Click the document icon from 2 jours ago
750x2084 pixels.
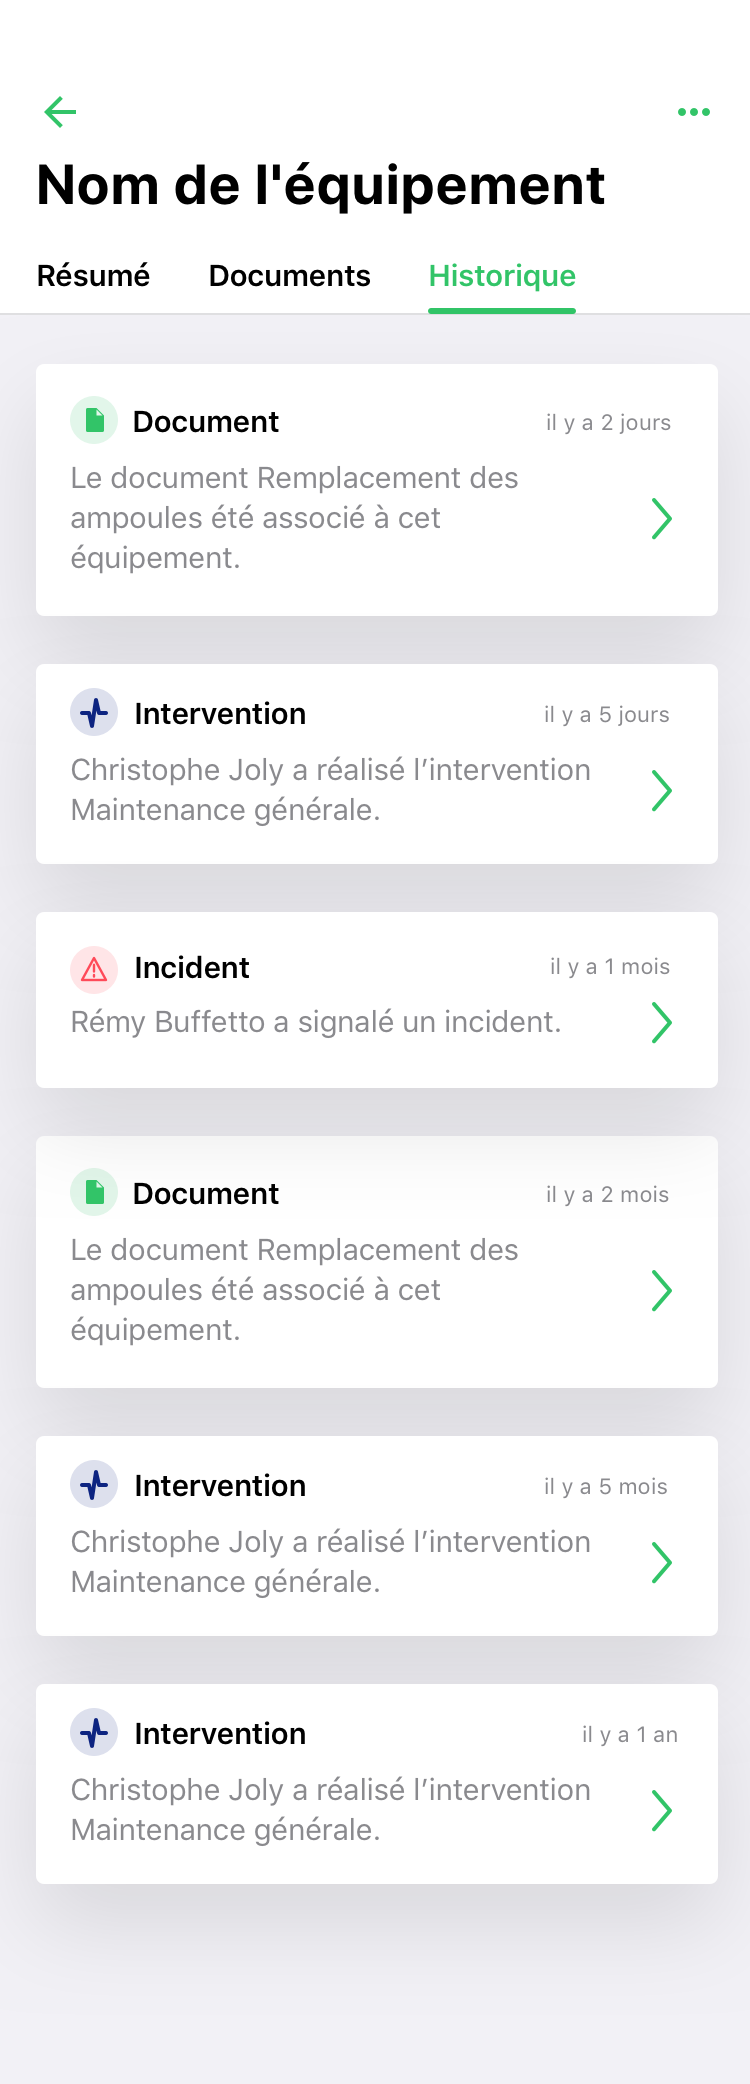tap(94, 420)
